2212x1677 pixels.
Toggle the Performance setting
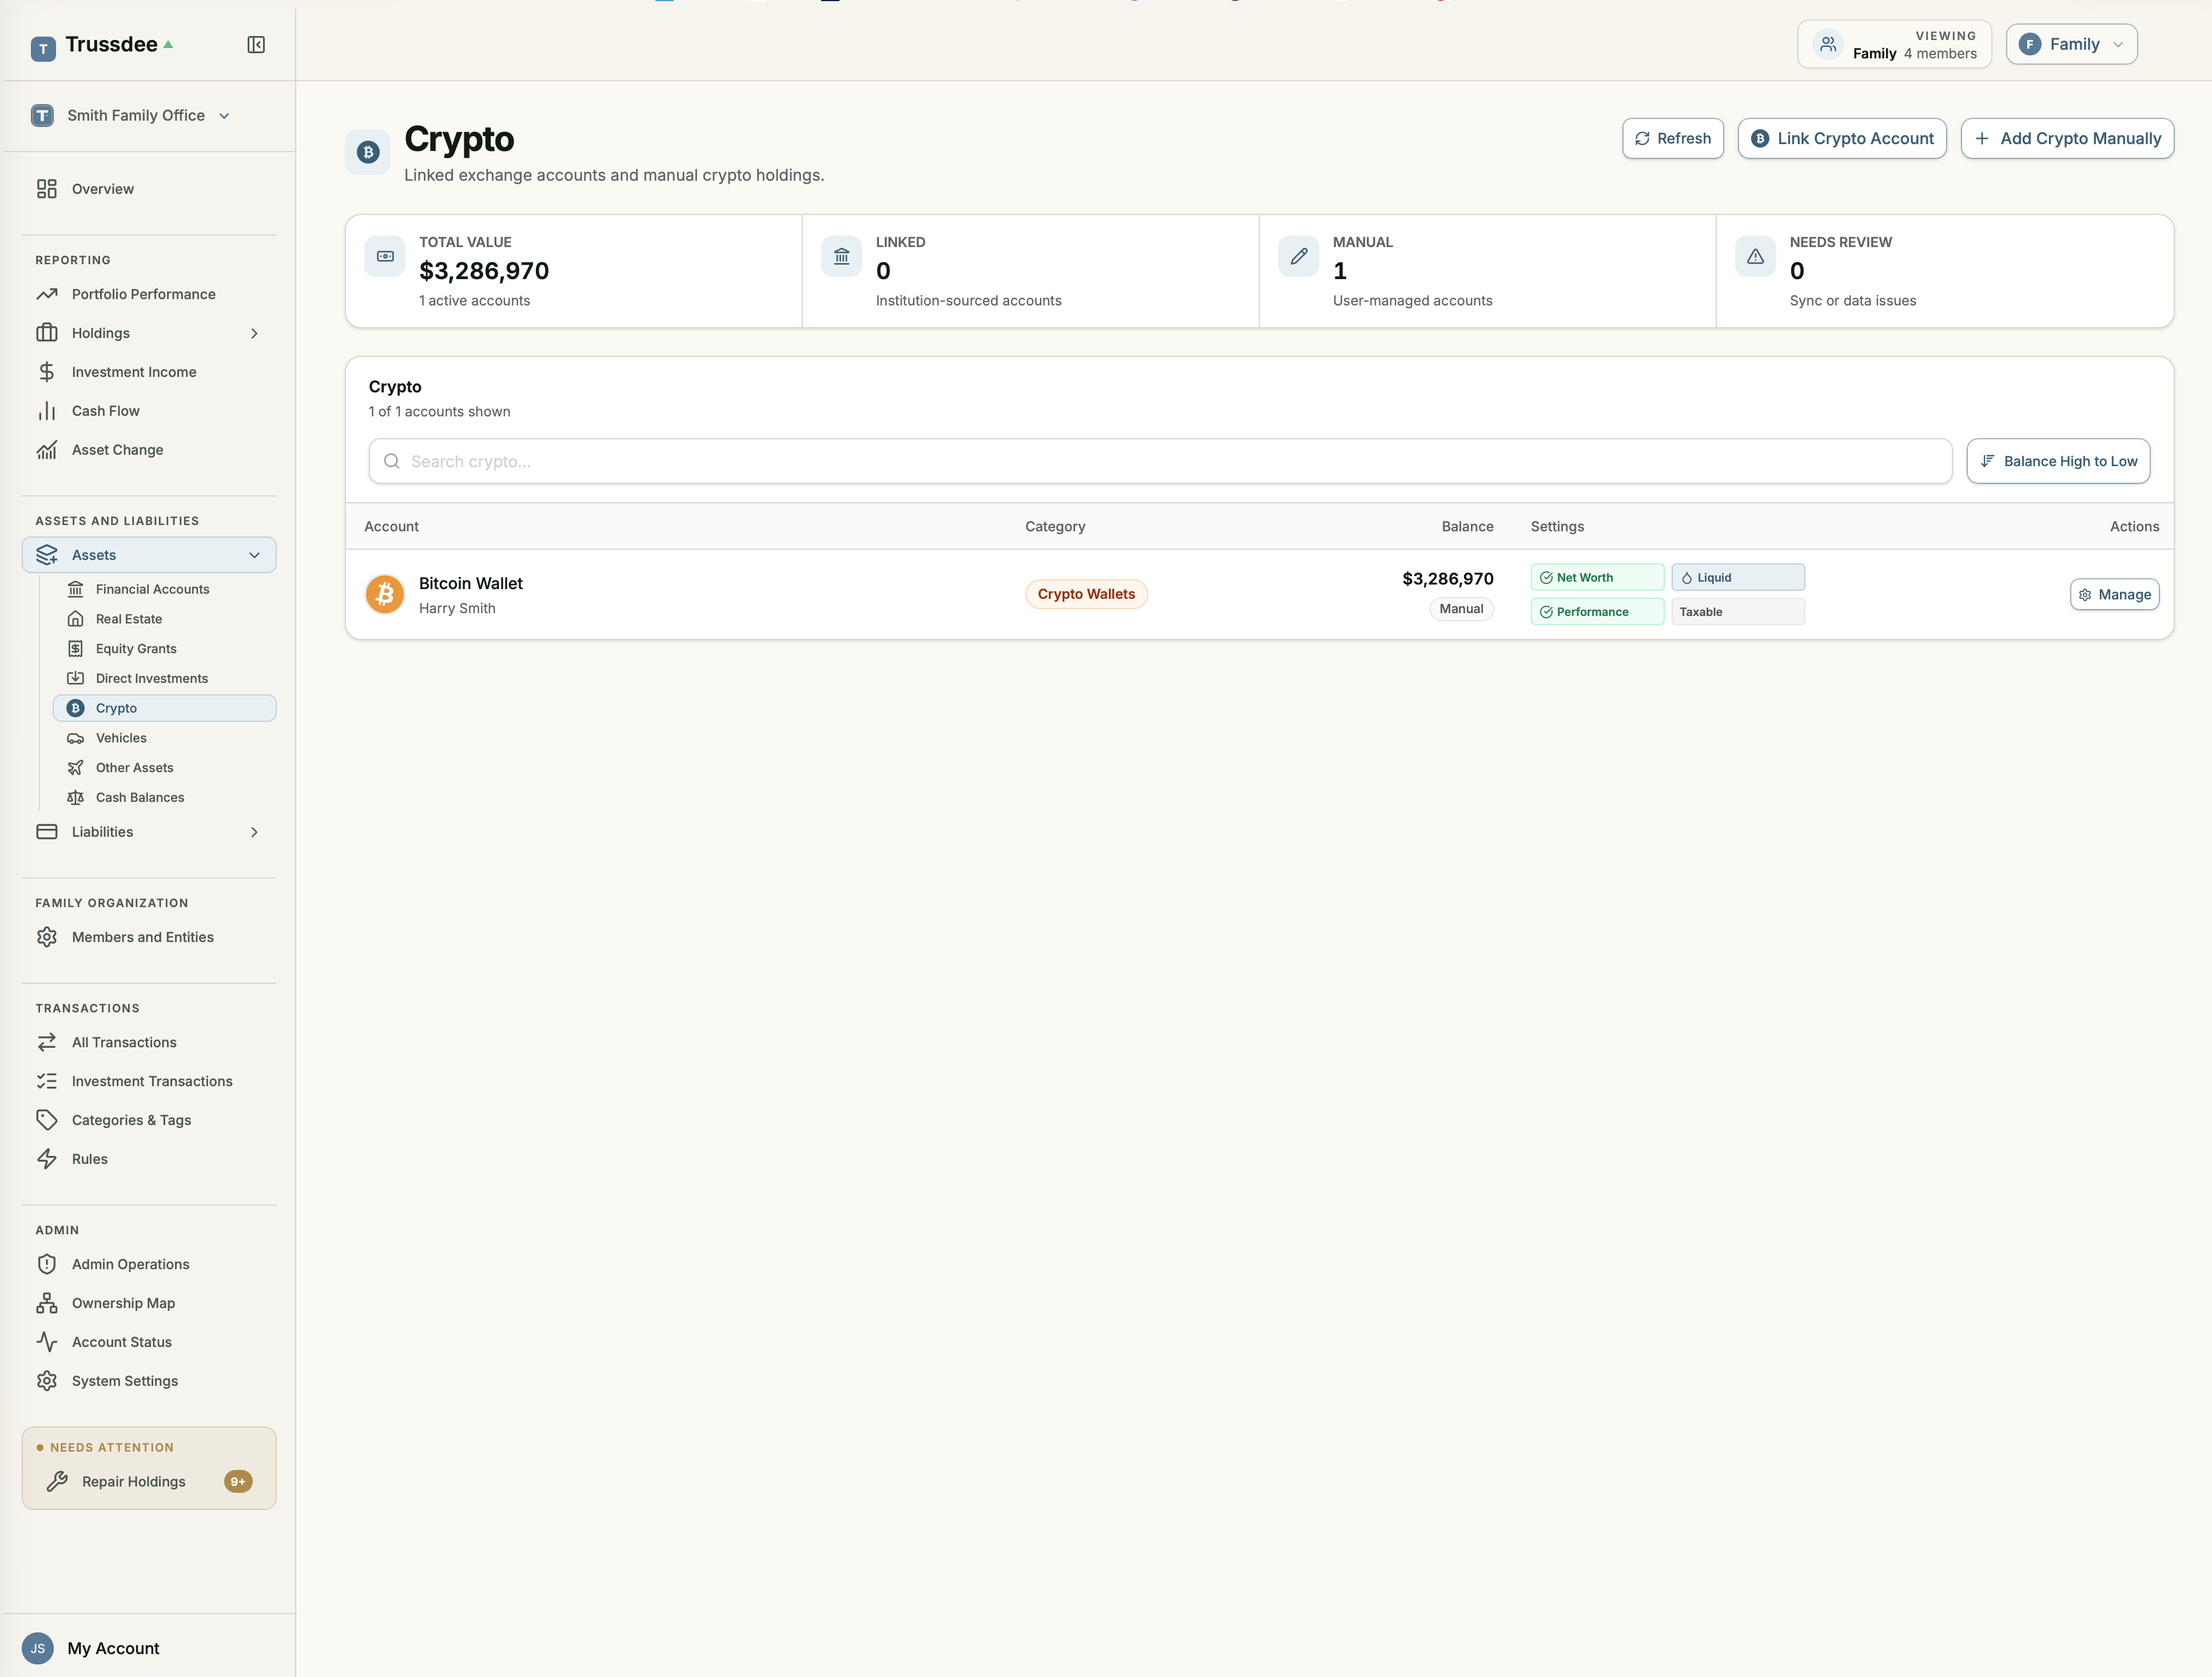point(1597,611)
